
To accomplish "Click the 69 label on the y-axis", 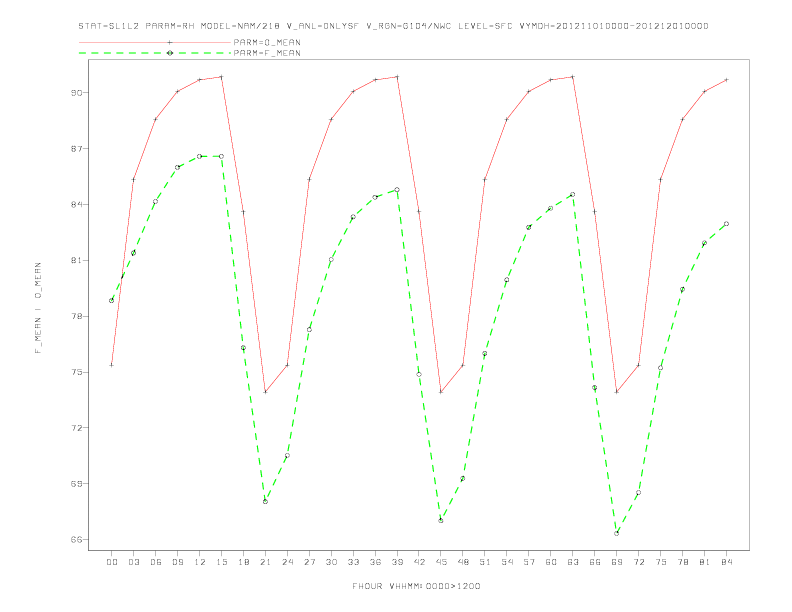I will click(76, 484).
